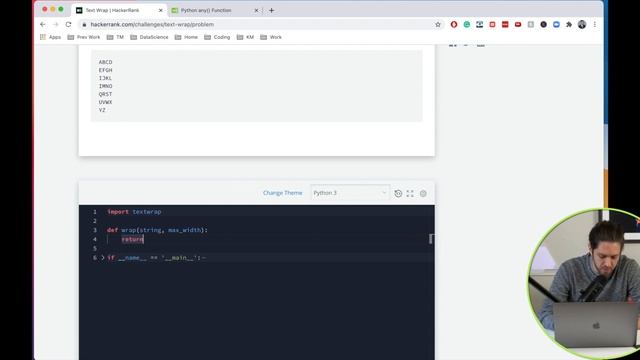This screenshot has height=360, width=640.
Task: Open a new browser tab
Action: pos(271,10)
